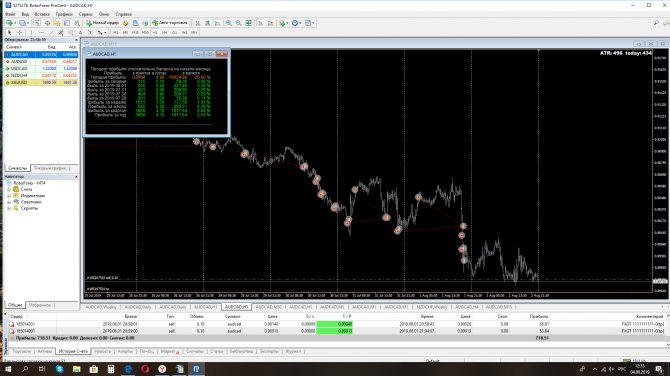Open the AUDCAD,M30 chart tab
The height and width of the screenshot is (376, 670).
click(268, 307)
